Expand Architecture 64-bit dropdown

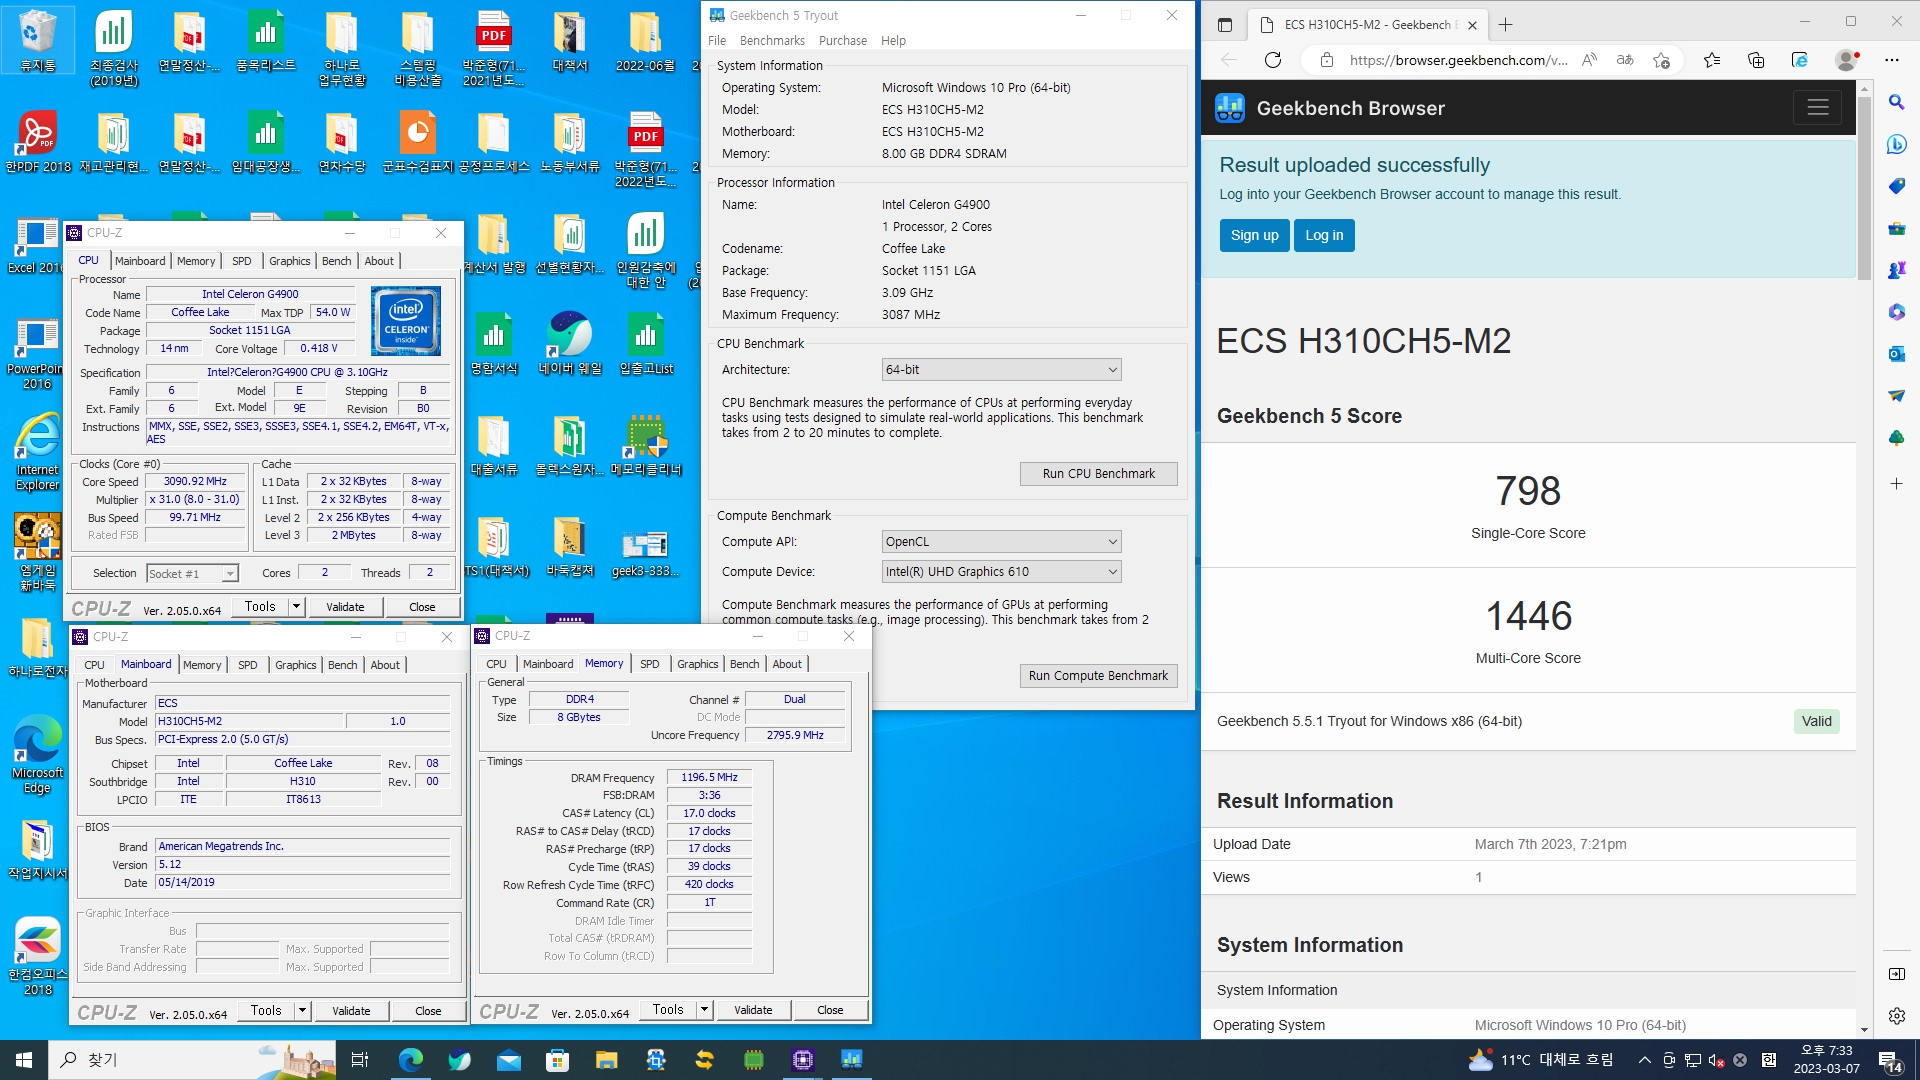1001,370
